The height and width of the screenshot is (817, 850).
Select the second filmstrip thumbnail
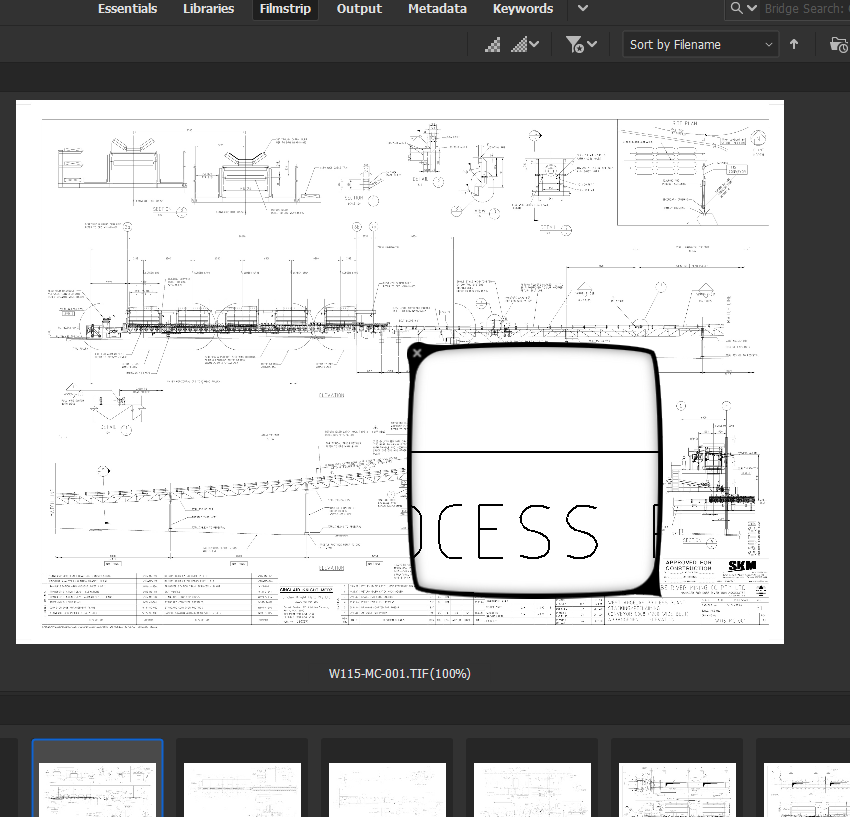click(242, 779)
